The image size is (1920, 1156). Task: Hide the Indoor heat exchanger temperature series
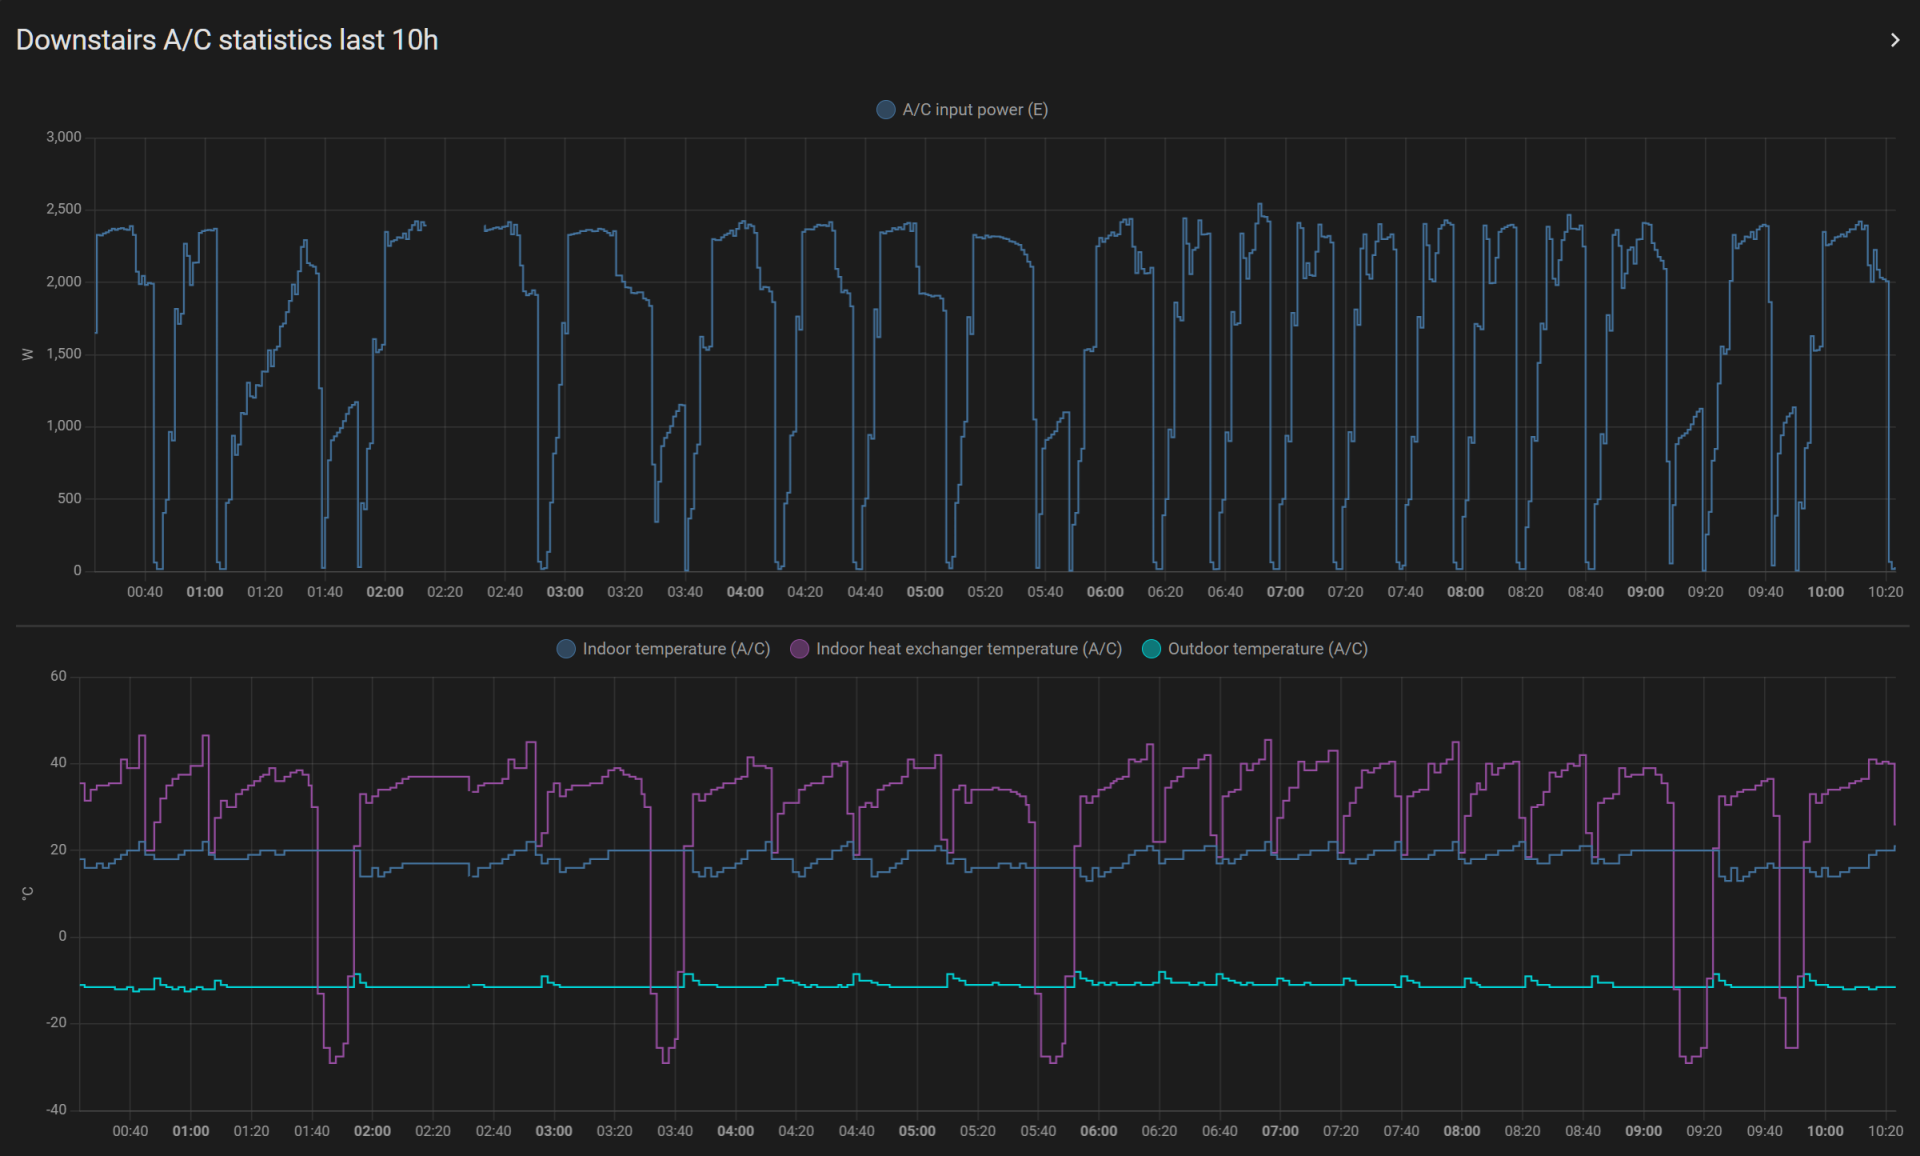click(968, 649)
